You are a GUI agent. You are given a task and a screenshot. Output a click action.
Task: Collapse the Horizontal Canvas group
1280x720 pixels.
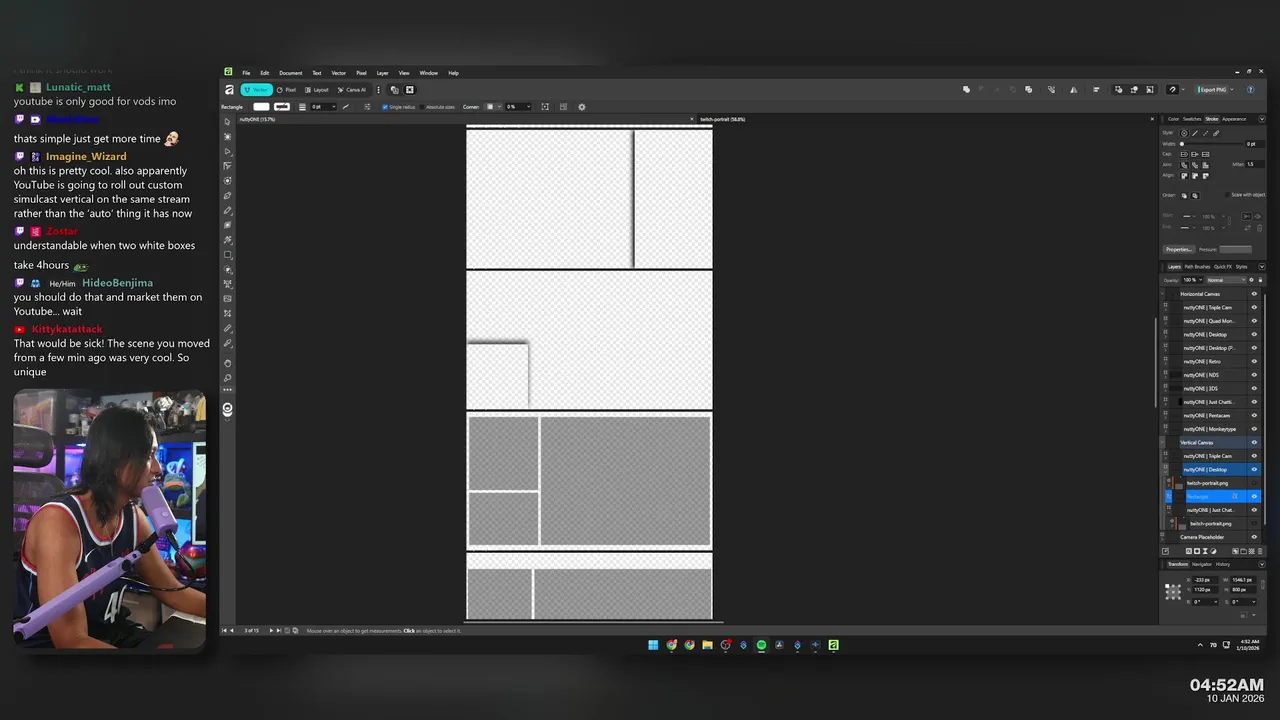coord(1163,294)
